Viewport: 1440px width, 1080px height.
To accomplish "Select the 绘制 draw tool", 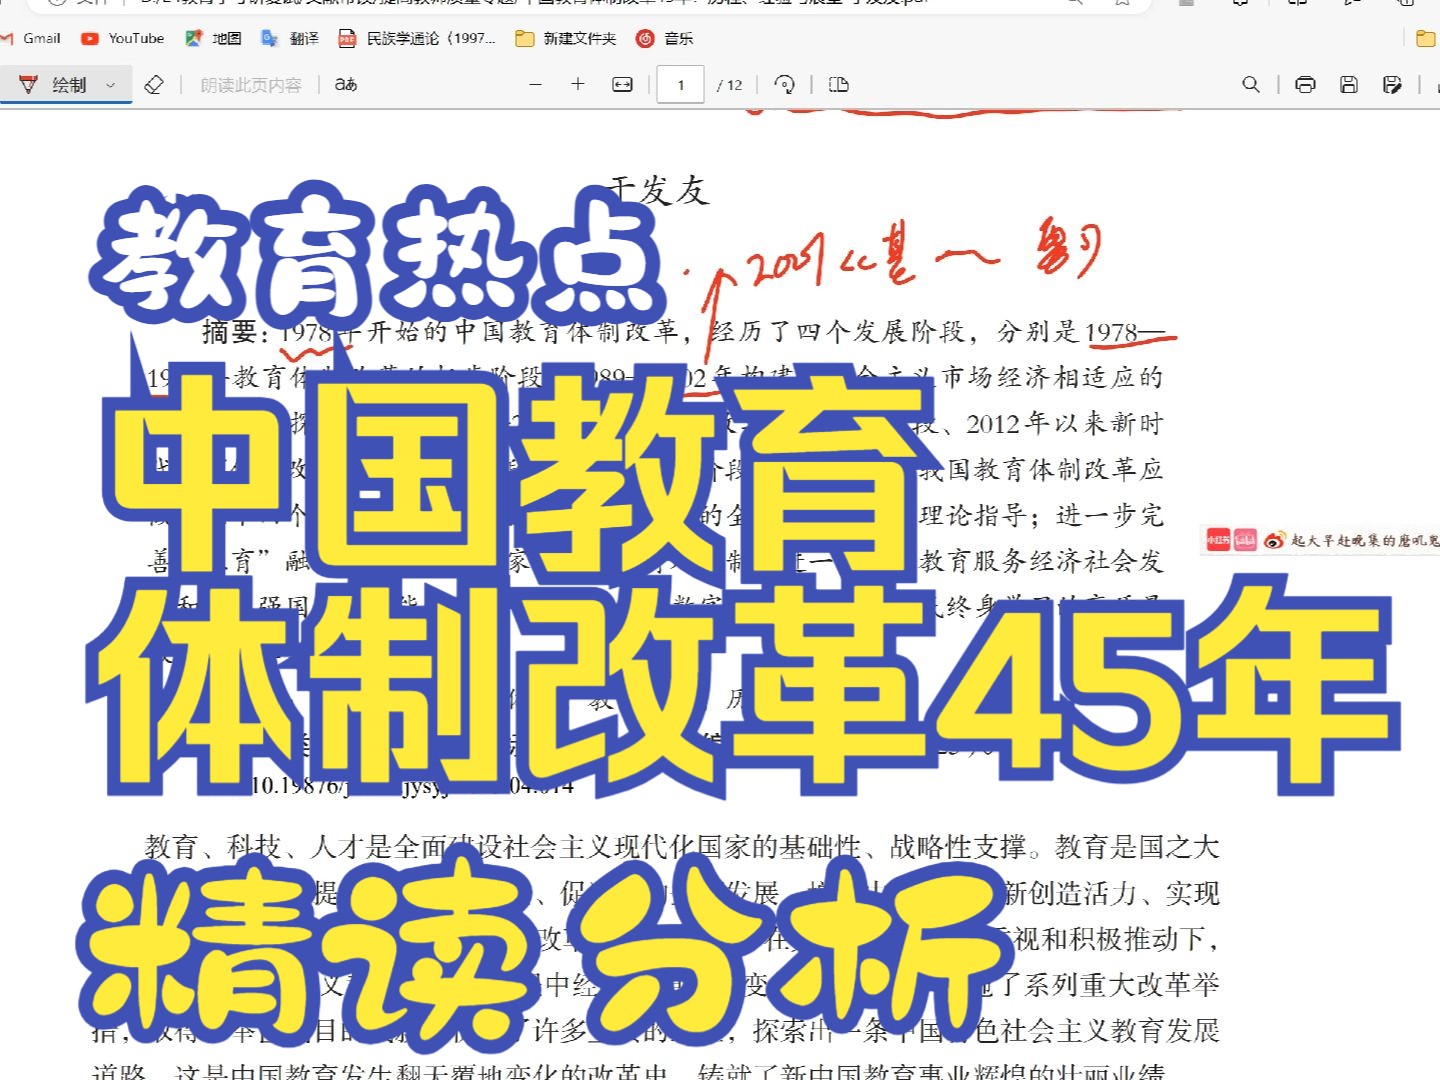I will 56,85.
